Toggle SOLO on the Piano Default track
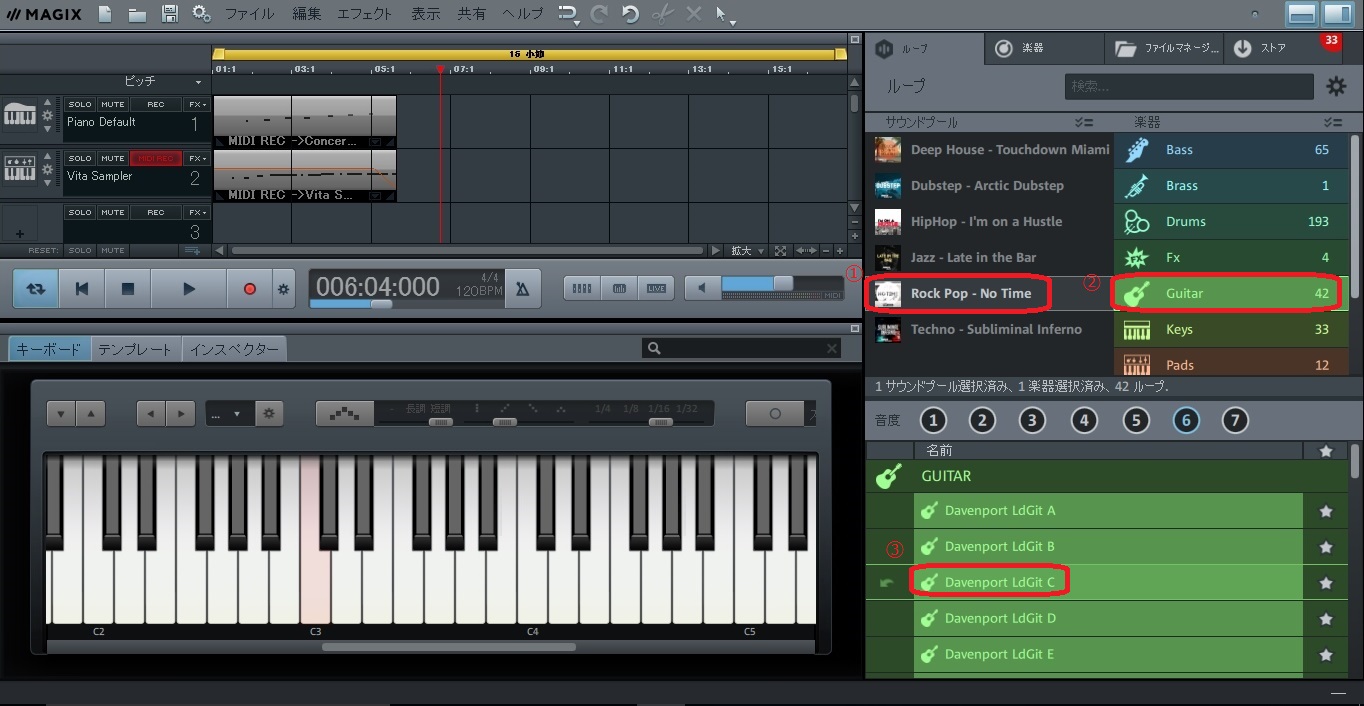This screenshot has width=1364, height=706. [80, 104]
